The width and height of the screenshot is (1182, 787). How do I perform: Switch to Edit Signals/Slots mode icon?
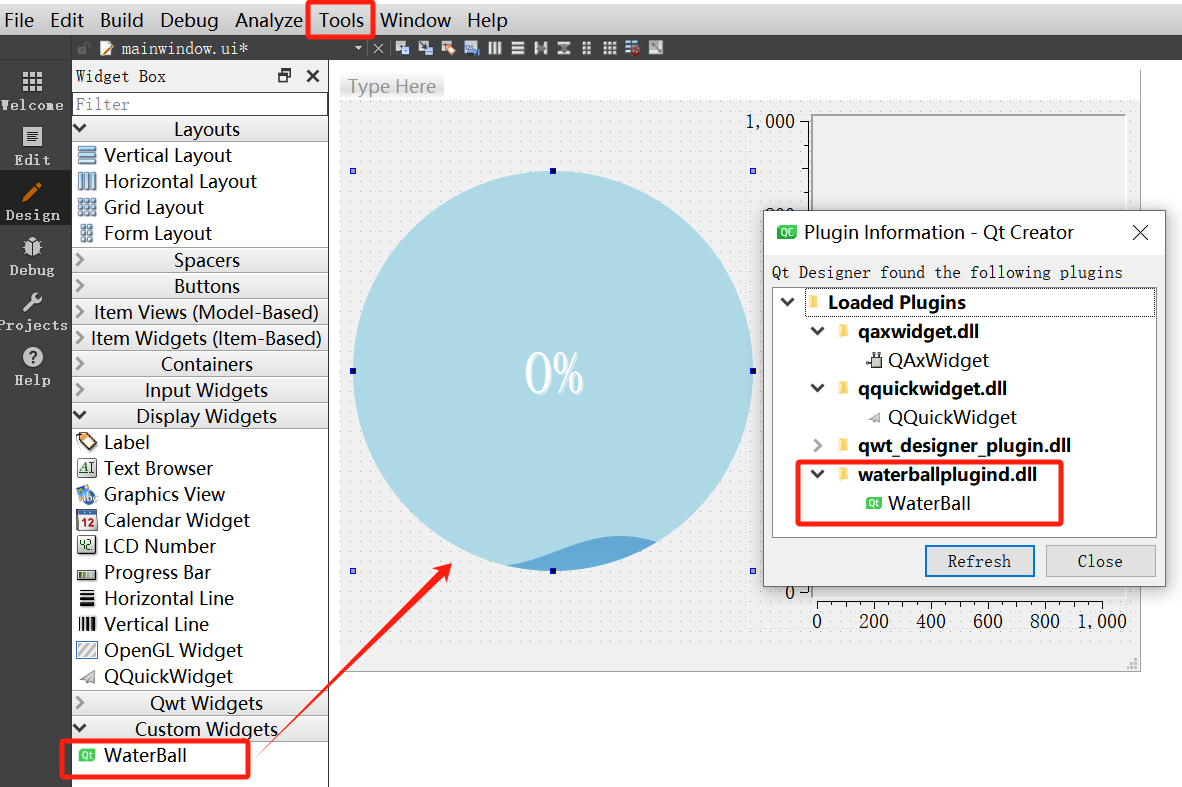point(426,48)
